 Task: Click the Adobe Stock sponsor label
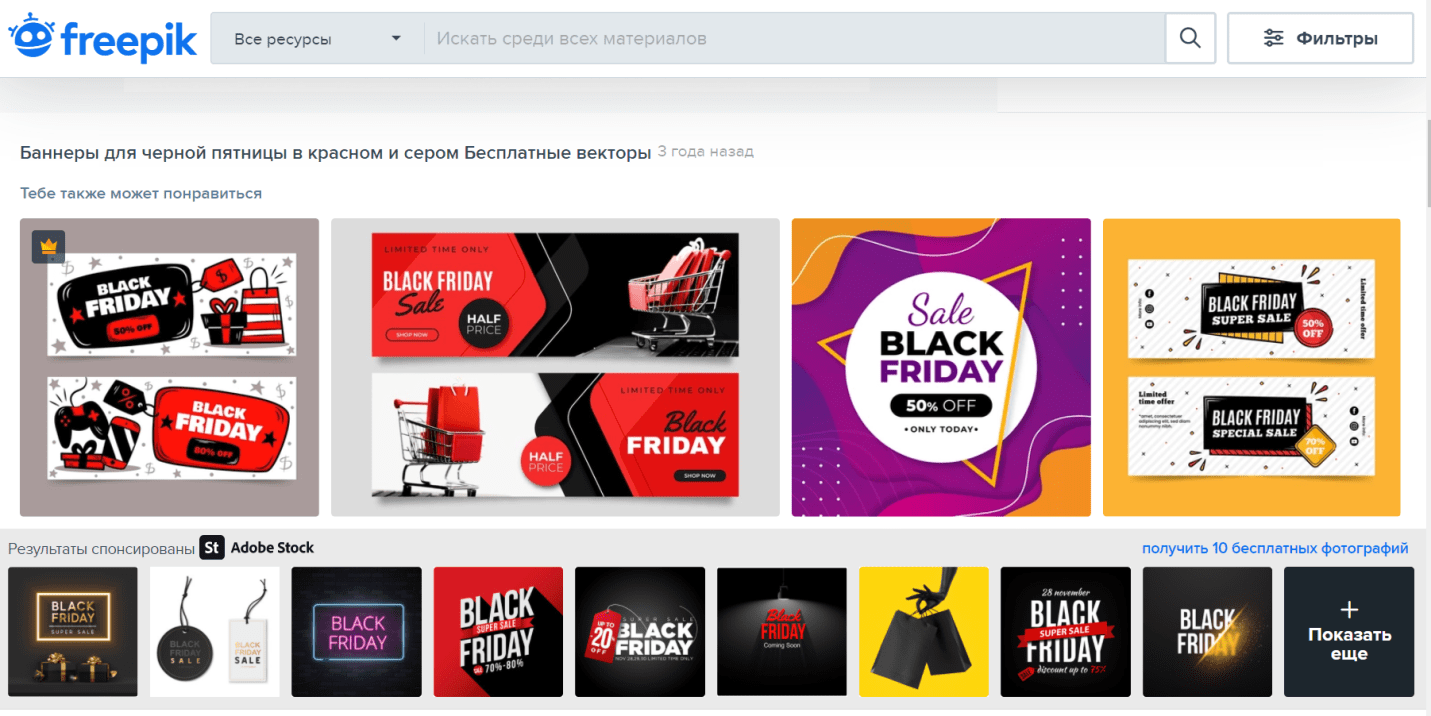(x=272, y=548)
